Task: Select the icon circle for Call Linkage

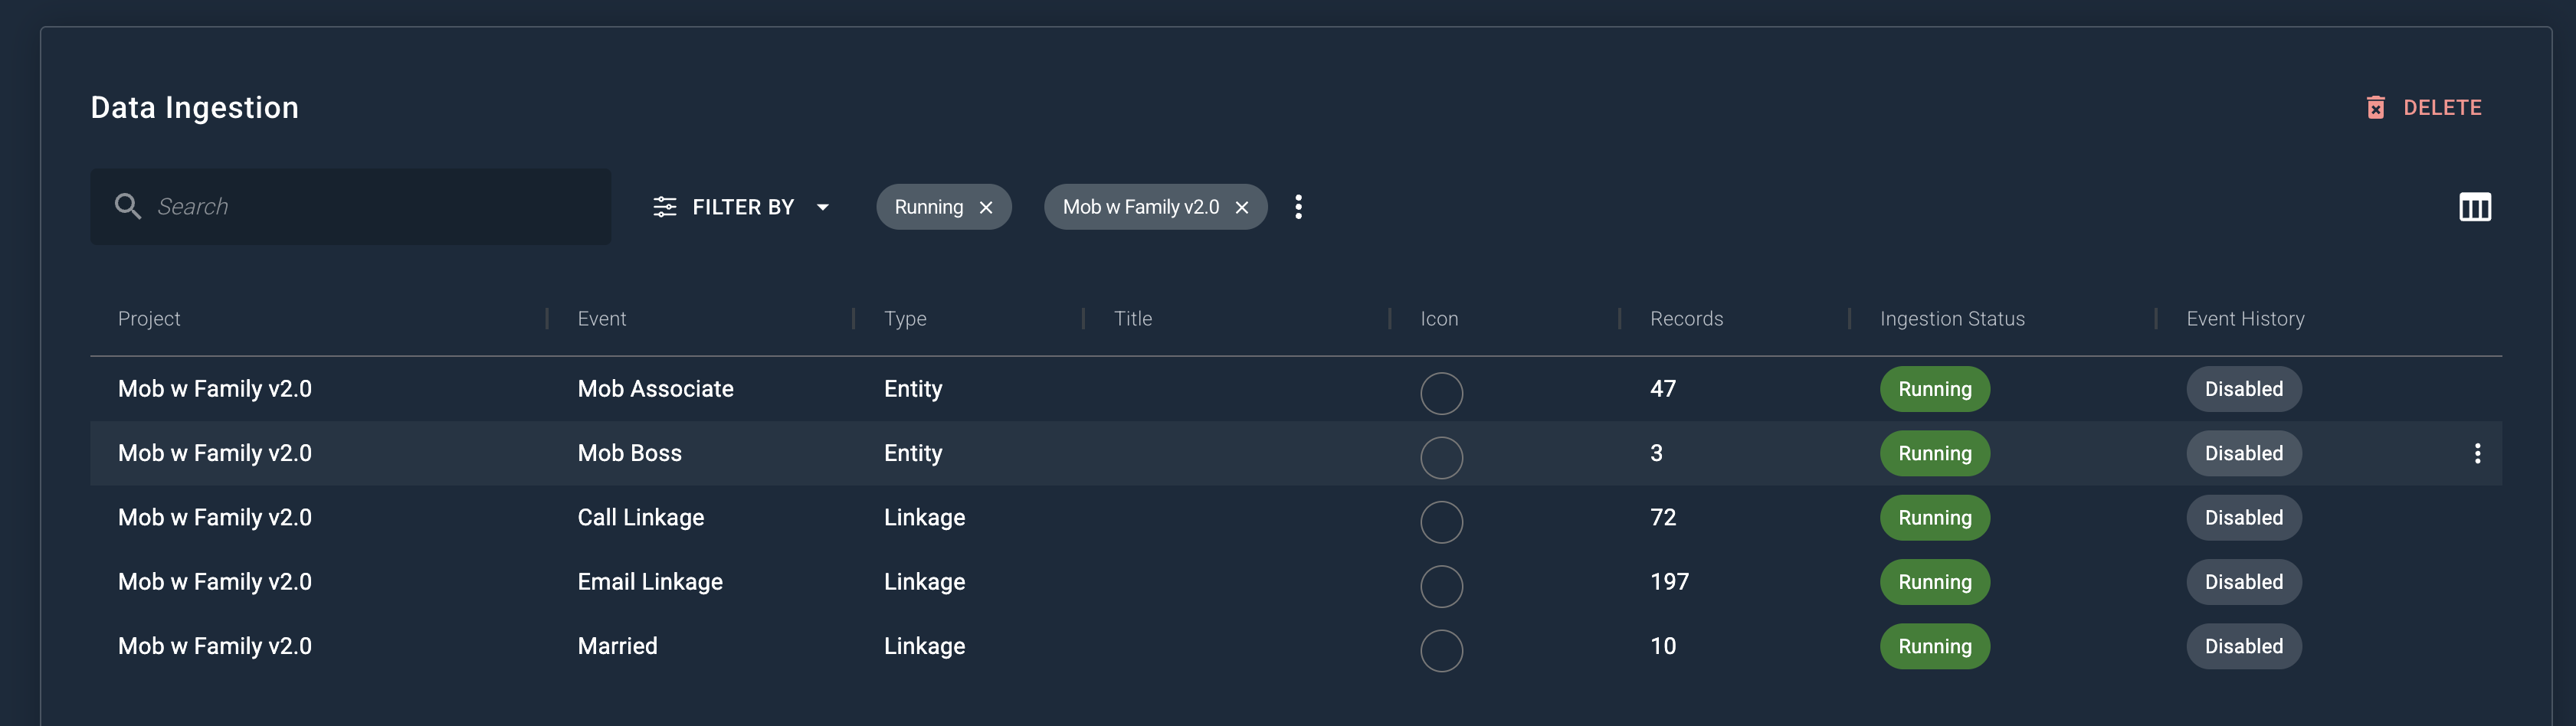Action: (x=1441, y=521)
